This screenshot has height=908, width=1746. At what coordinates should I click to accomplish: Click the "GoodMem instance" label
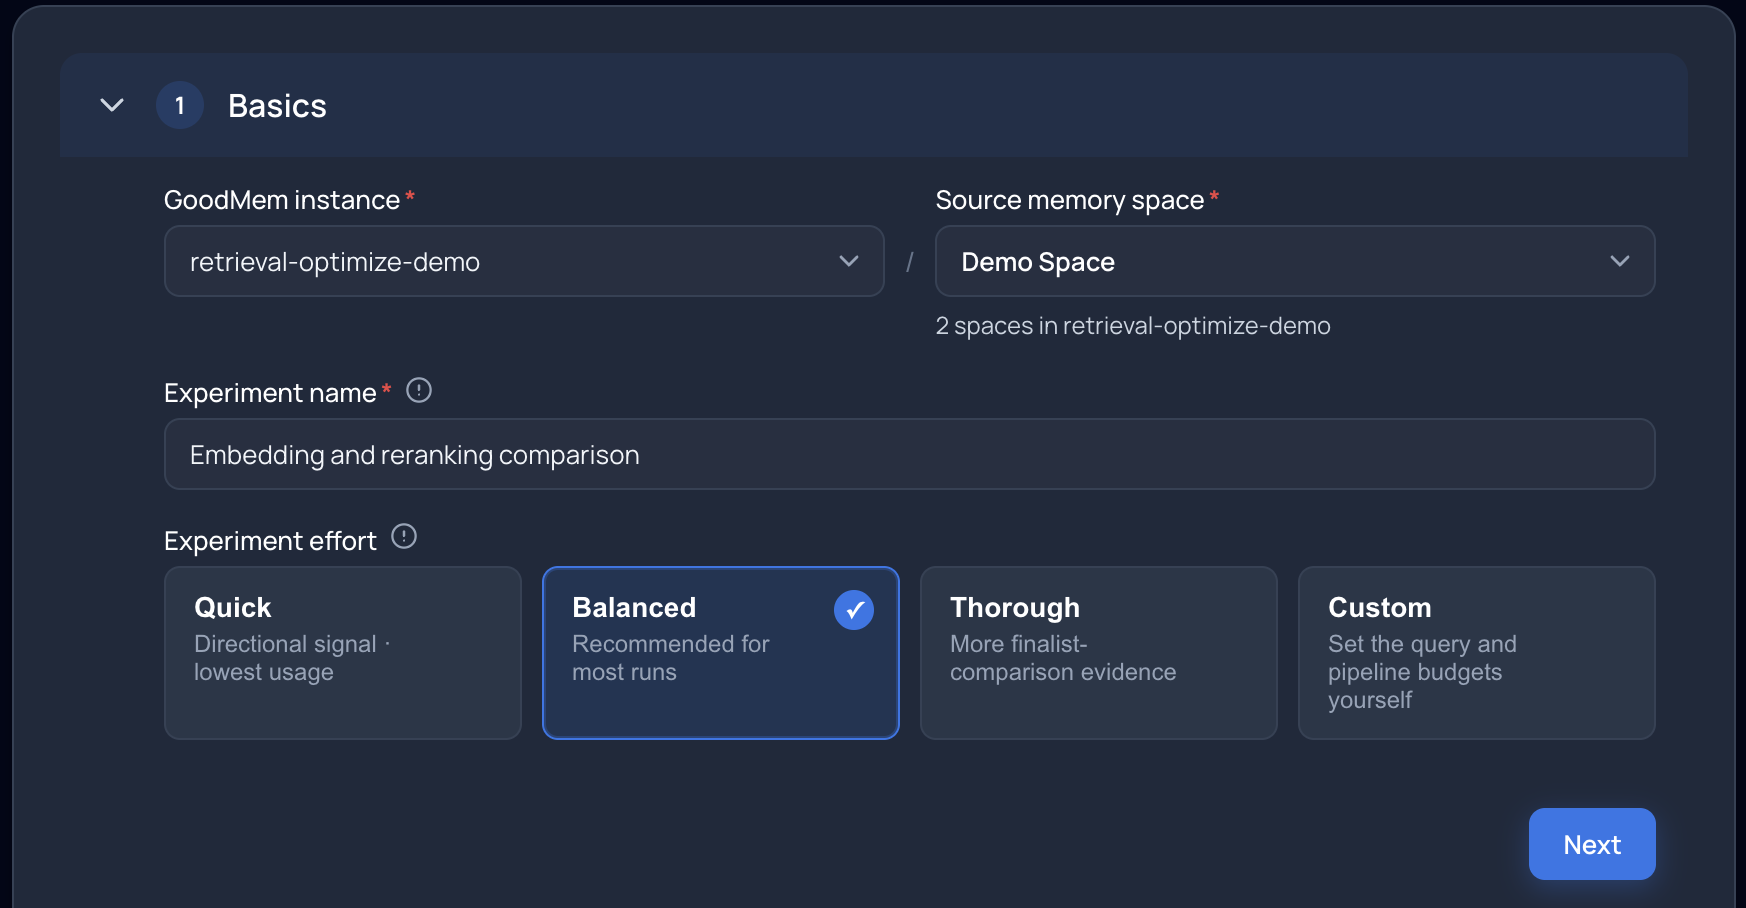tap(282, 200)
